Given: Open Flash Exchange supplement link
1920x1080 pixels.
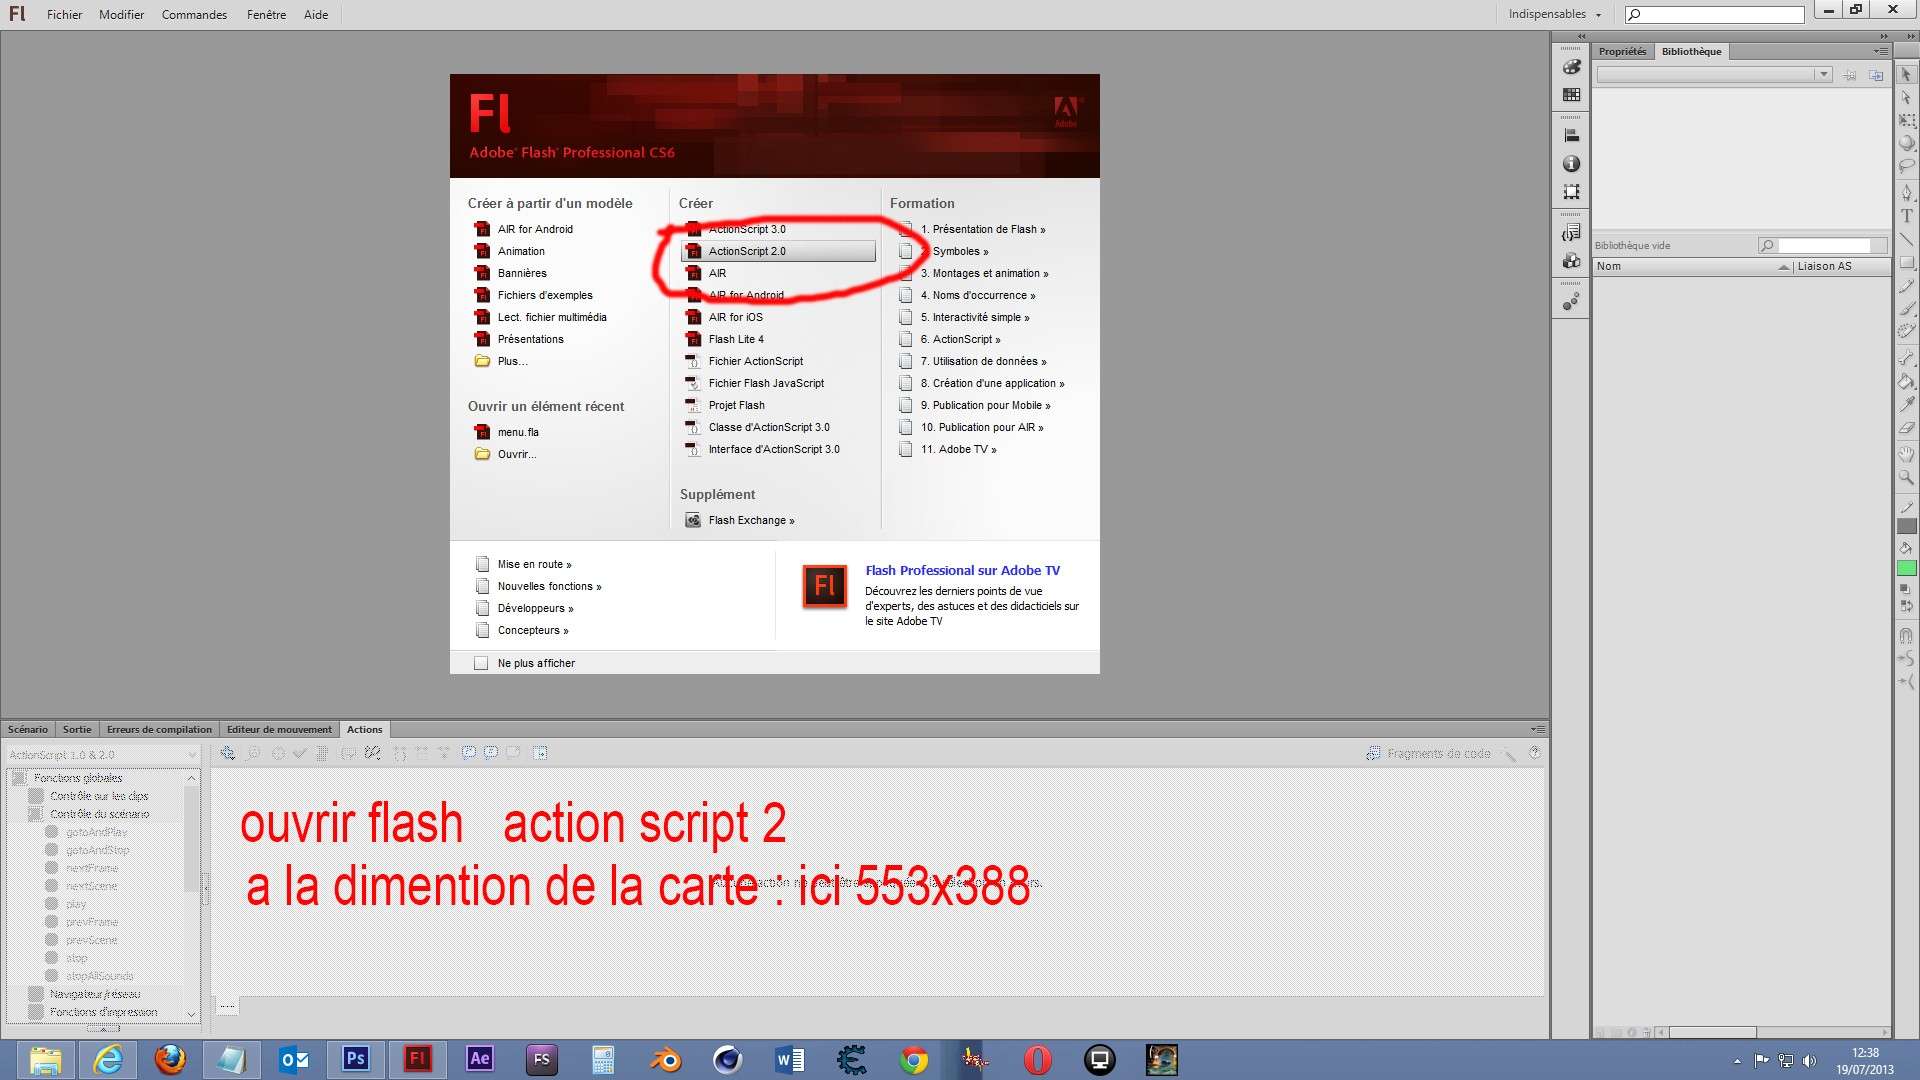Looking at the screenshot, I should [x=752, y=520].
